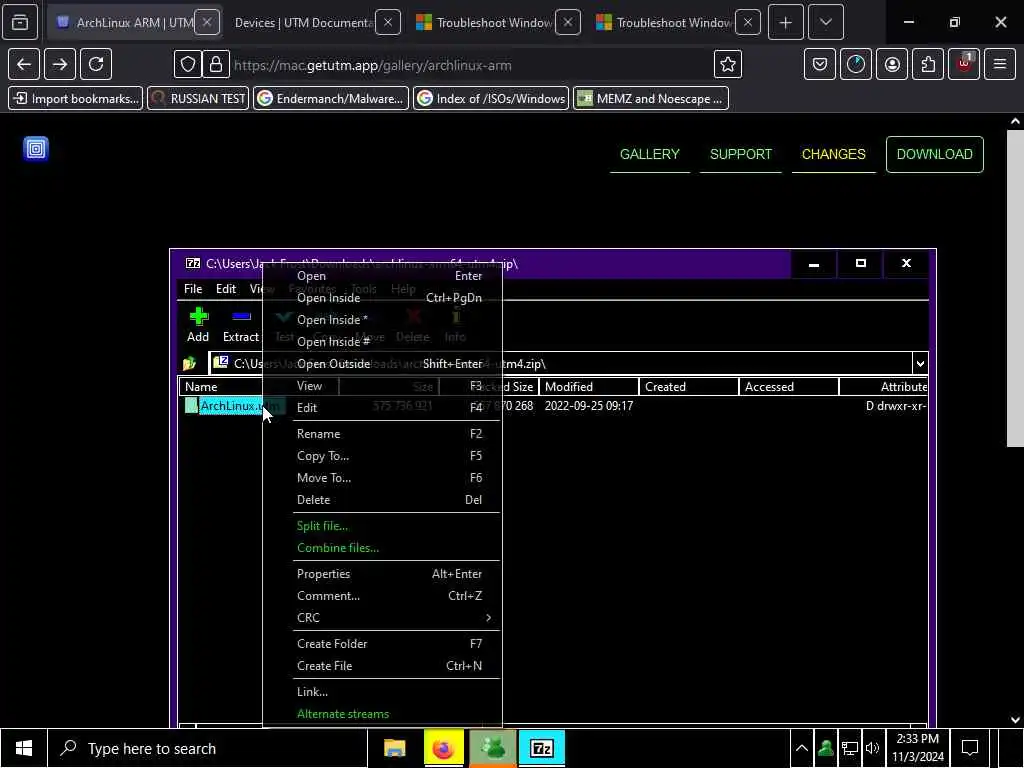Switch to Firefox in the taskbar
The image size is (1024, 768).
[443, 748]
